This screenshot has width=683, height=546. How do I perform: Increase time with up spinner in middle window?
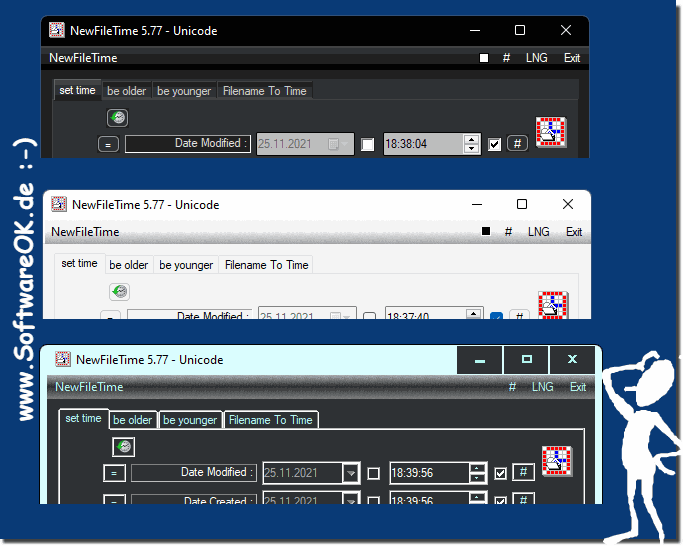pos(473,313)
